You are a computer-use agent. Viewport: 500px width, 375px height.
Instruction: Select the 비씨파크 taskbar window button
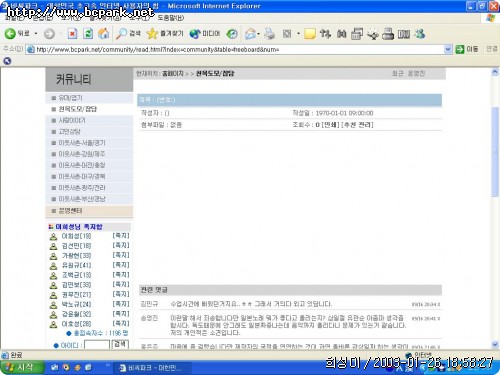tap(153, 368)
